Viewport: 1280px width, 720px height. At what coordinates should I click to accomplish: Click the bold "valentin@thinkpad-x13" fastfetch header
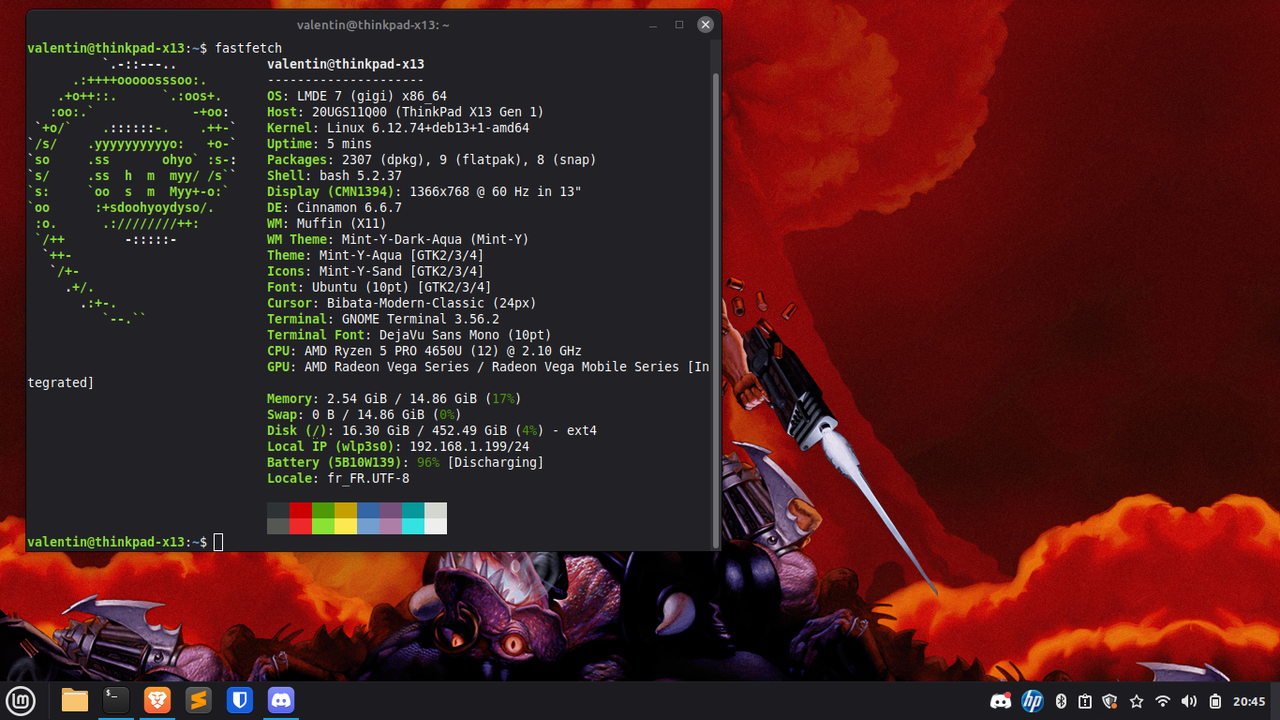point(346,65)
